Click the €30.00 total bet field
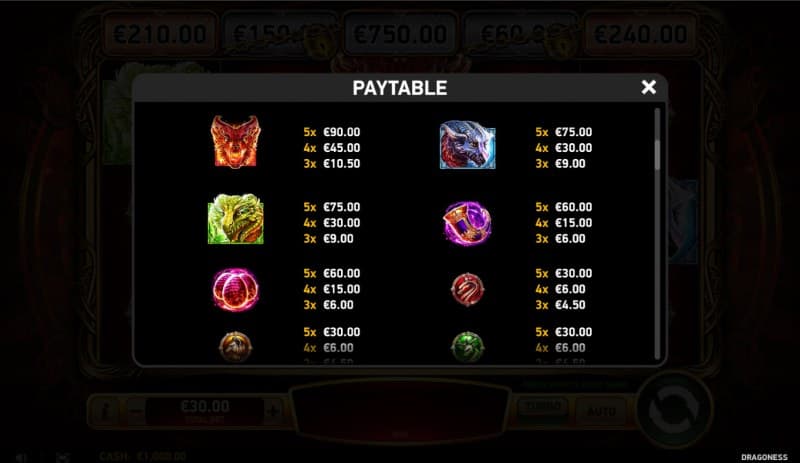 pyautogui.click(x=205, y=411)
